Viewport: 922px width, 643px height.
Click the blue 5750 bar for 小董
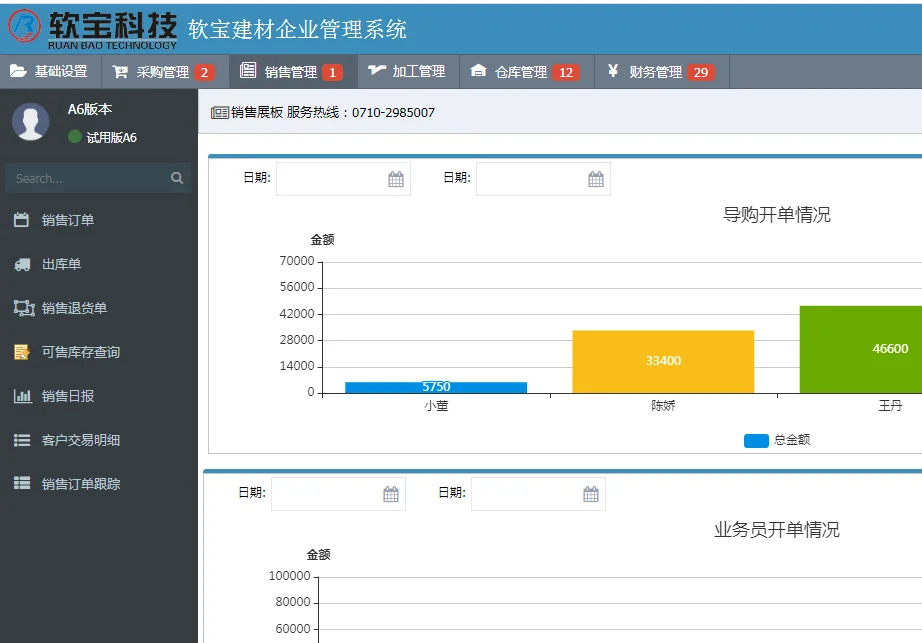click(x=436, y=387)
